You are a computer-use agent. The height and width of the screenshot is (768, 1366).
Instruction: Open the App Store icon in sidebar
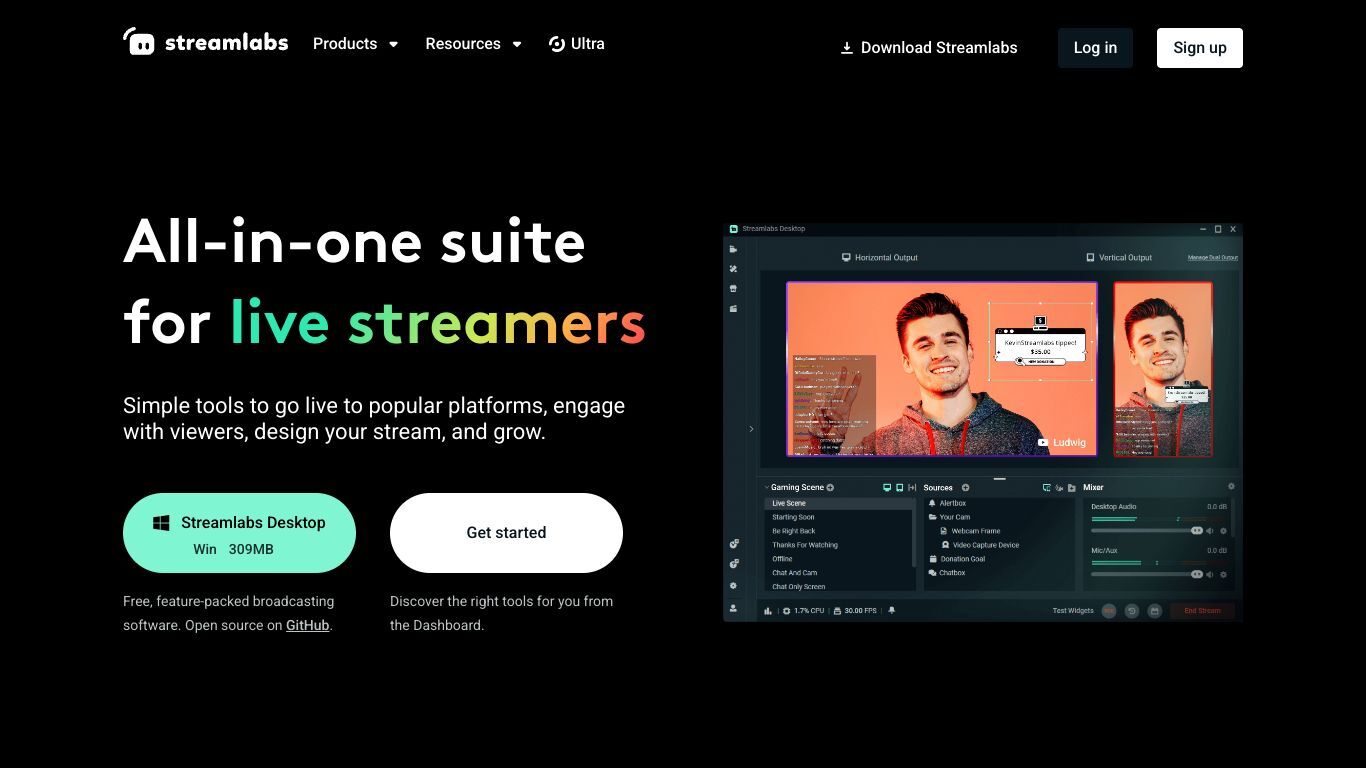734,289
